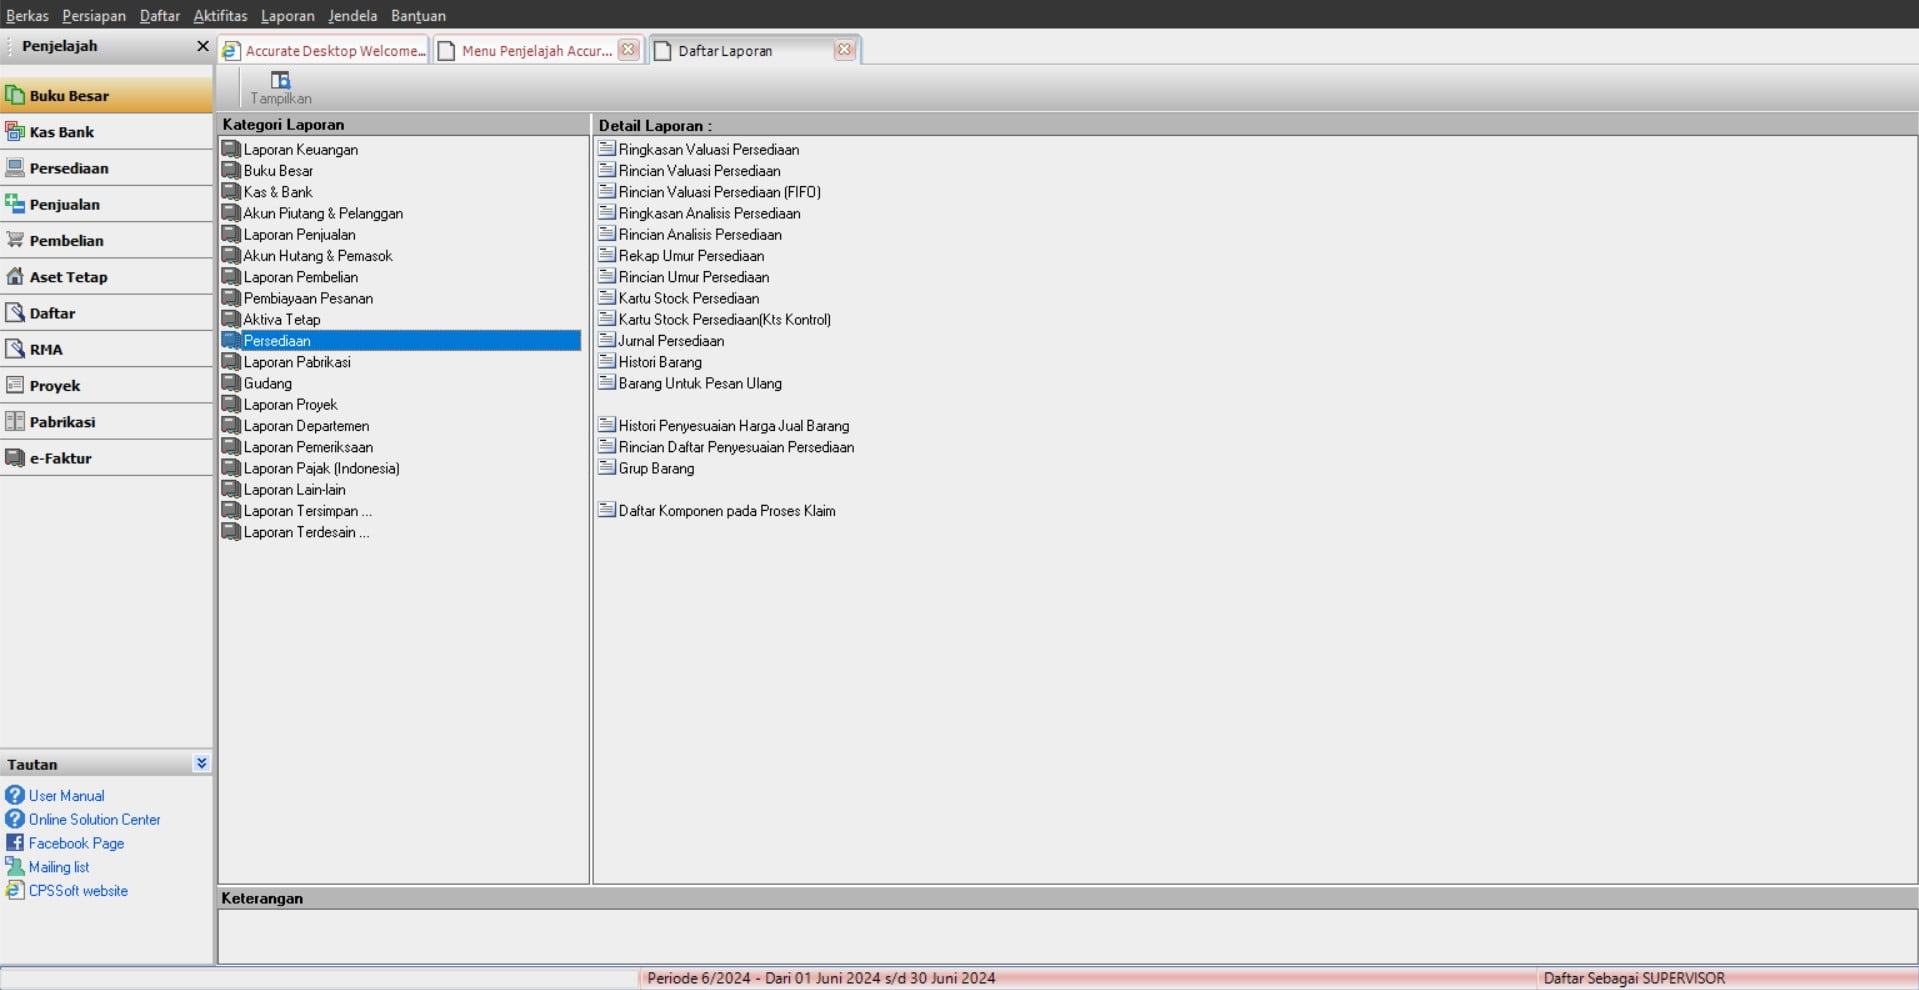Visit the CPSSoft website link
This screenshot has width=1919, height=990.
point(78,891)
